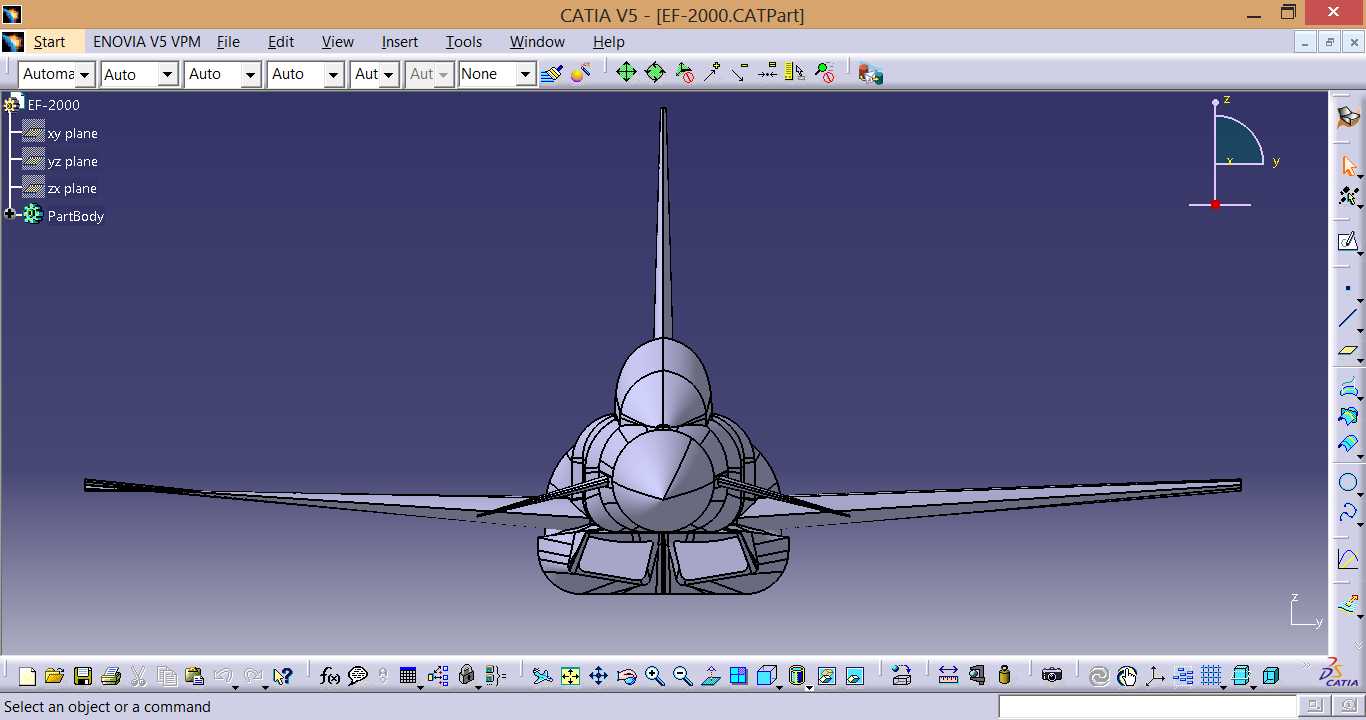Activate Fly mode airplane icon
1366x720 pixels.
coord(542,677)
